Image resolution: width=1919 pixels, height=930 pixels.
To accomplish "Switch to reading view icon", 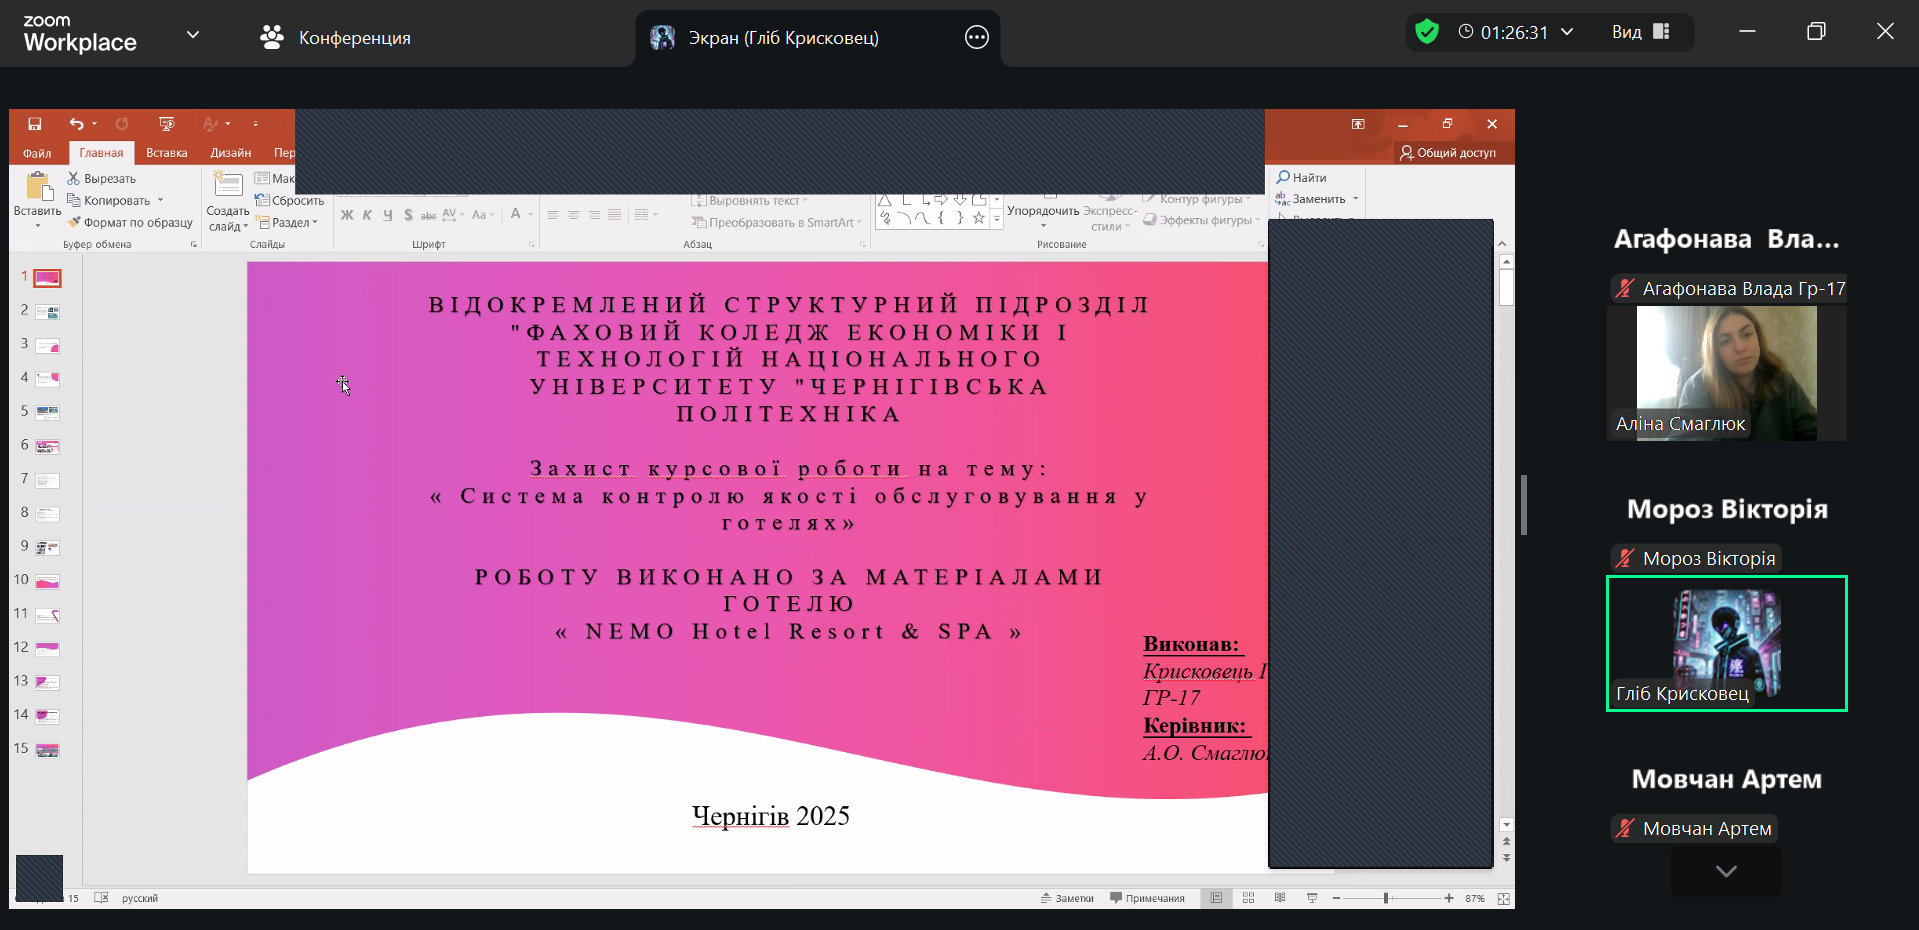I will [1280, 898].
